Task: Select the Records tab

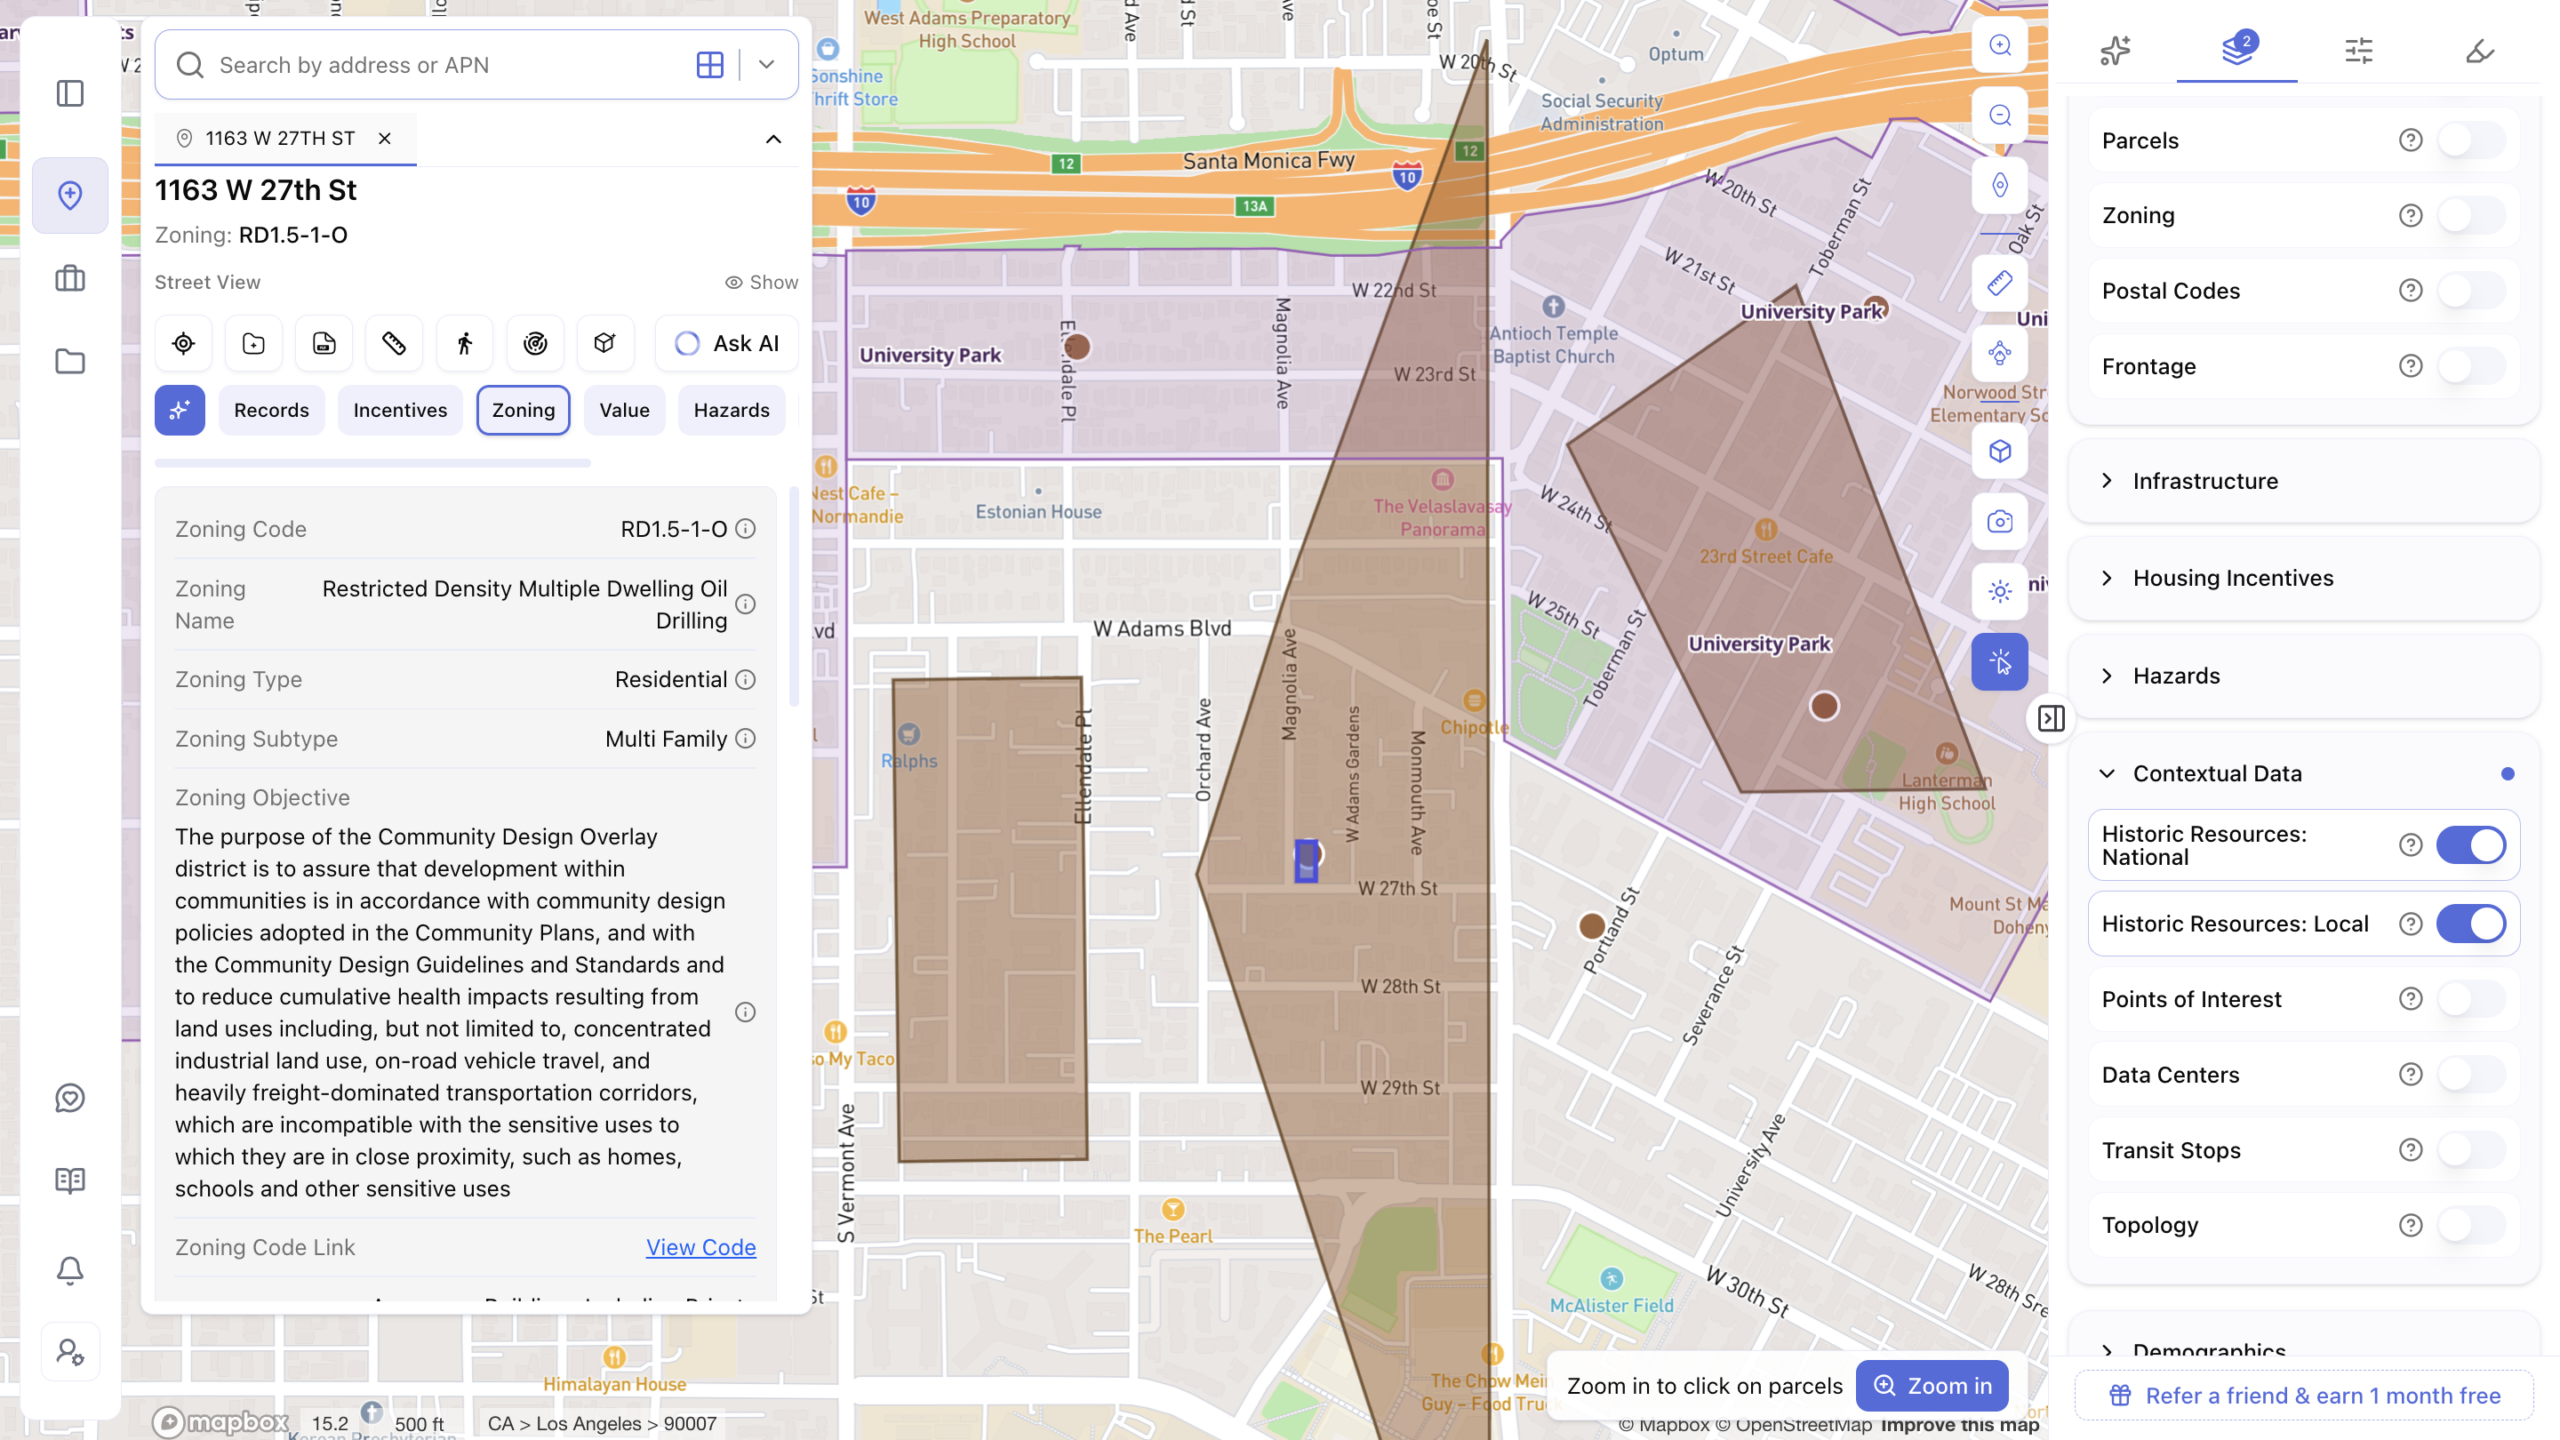Action: [x=272, y=410]
